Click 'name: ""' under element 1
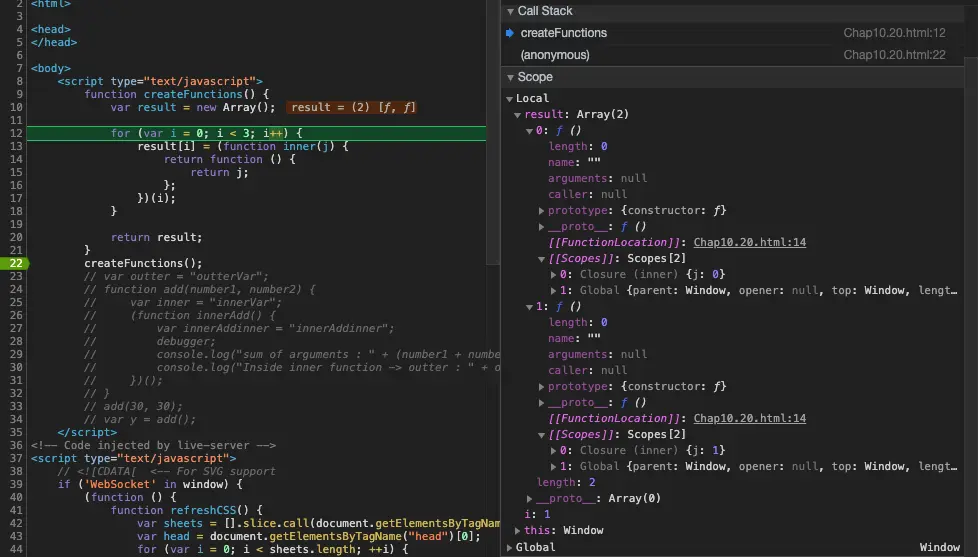The width and height of the screenshot is (978, 557). click(x=574, y=339)
